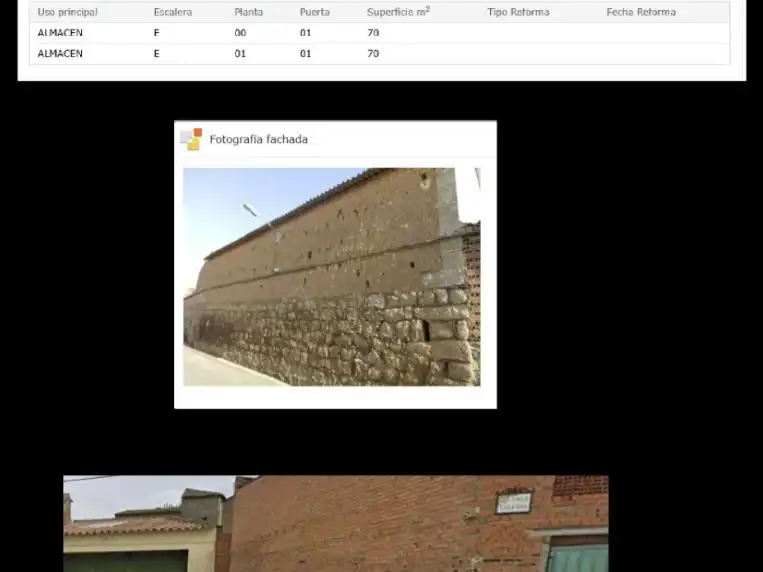Open the stone wall facade photograph
This screenshot has height=572, width=763.
coord(332,277)
